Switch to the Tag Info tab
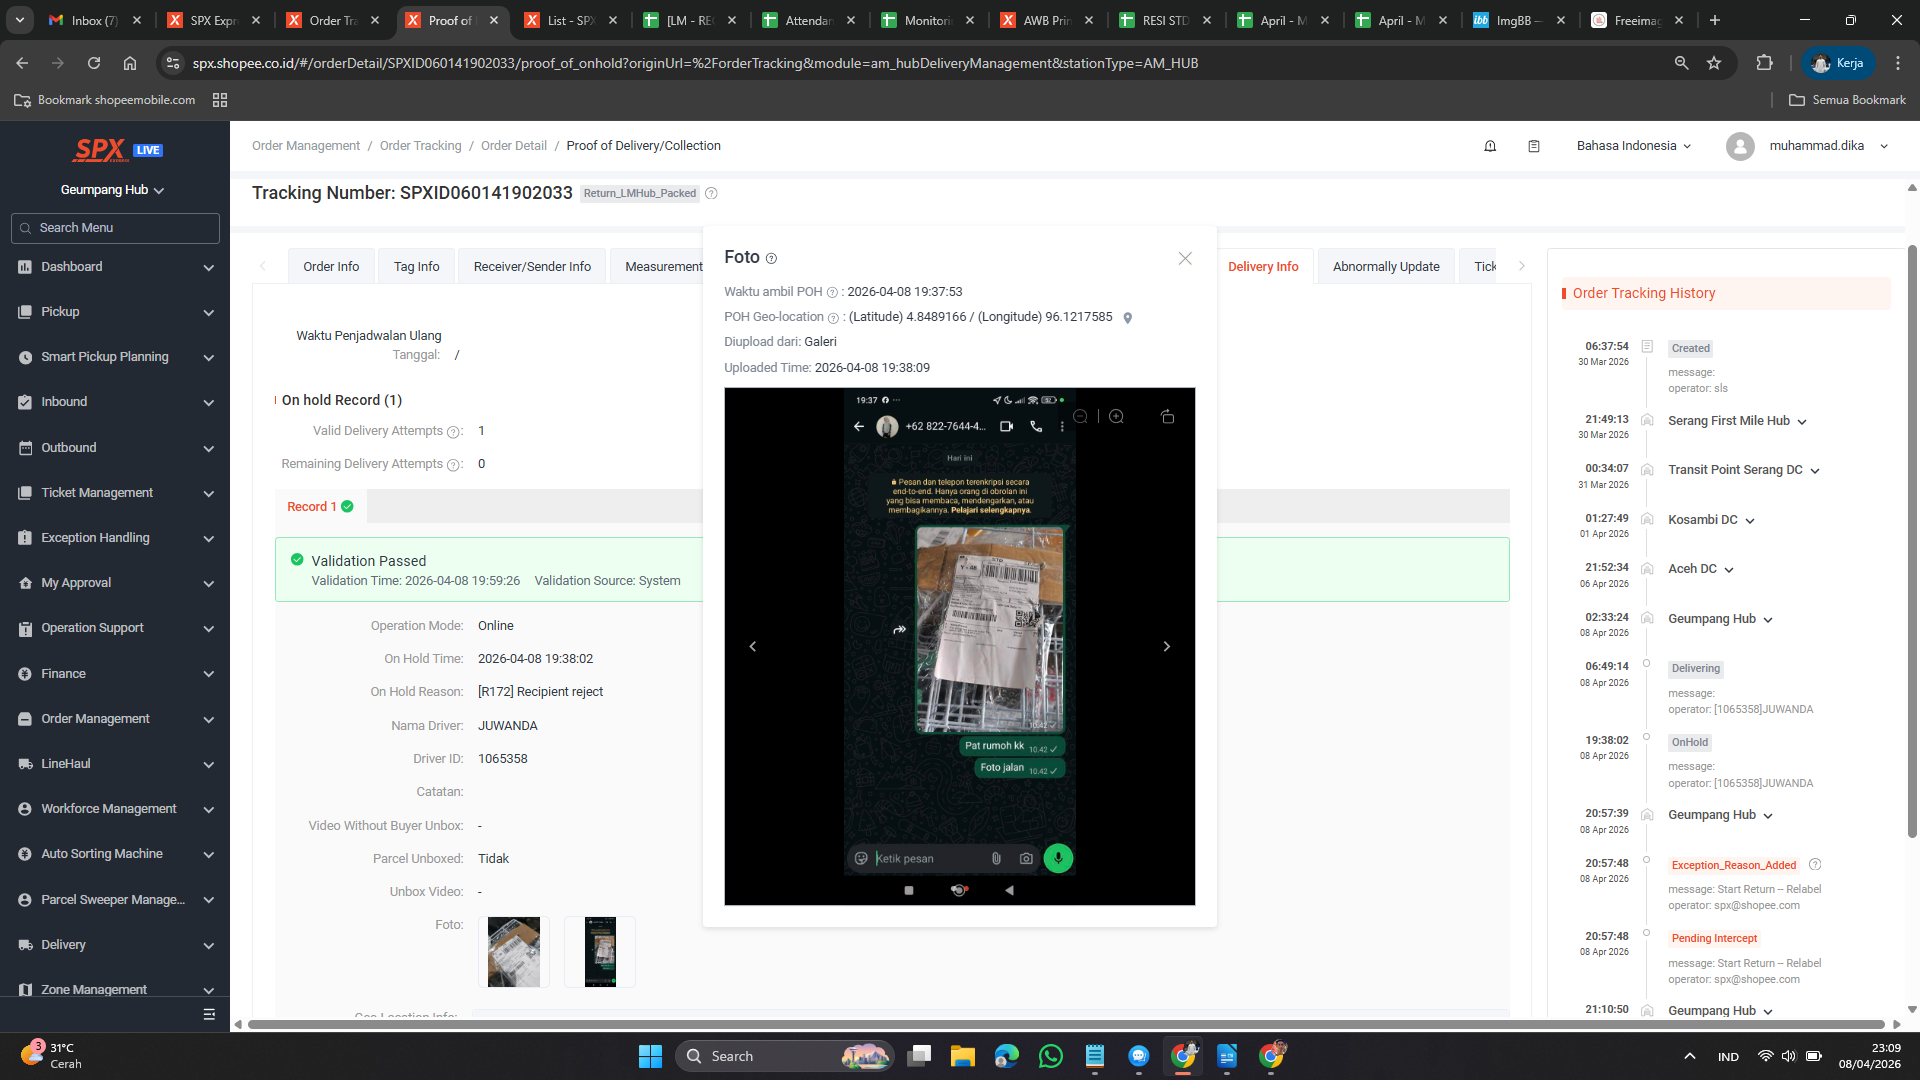 click(416, 267)
